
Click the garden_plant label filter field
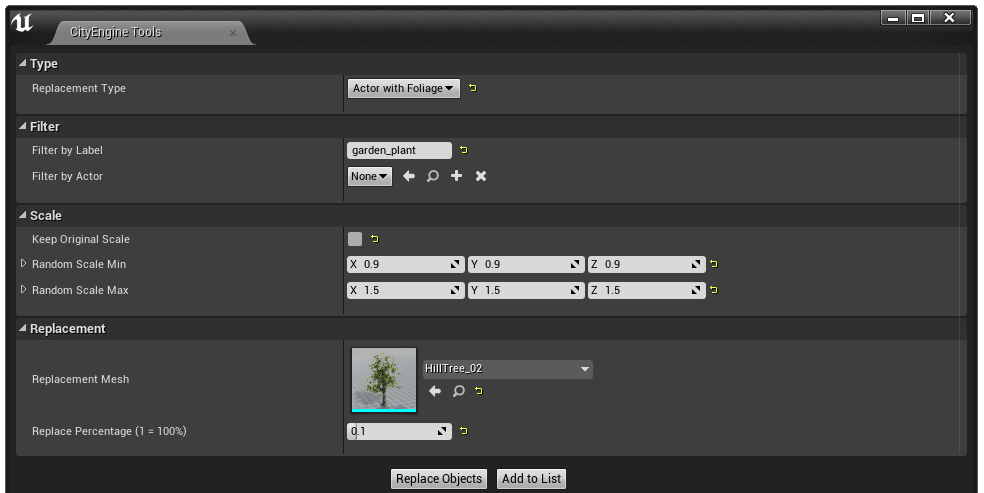[399, 151]
